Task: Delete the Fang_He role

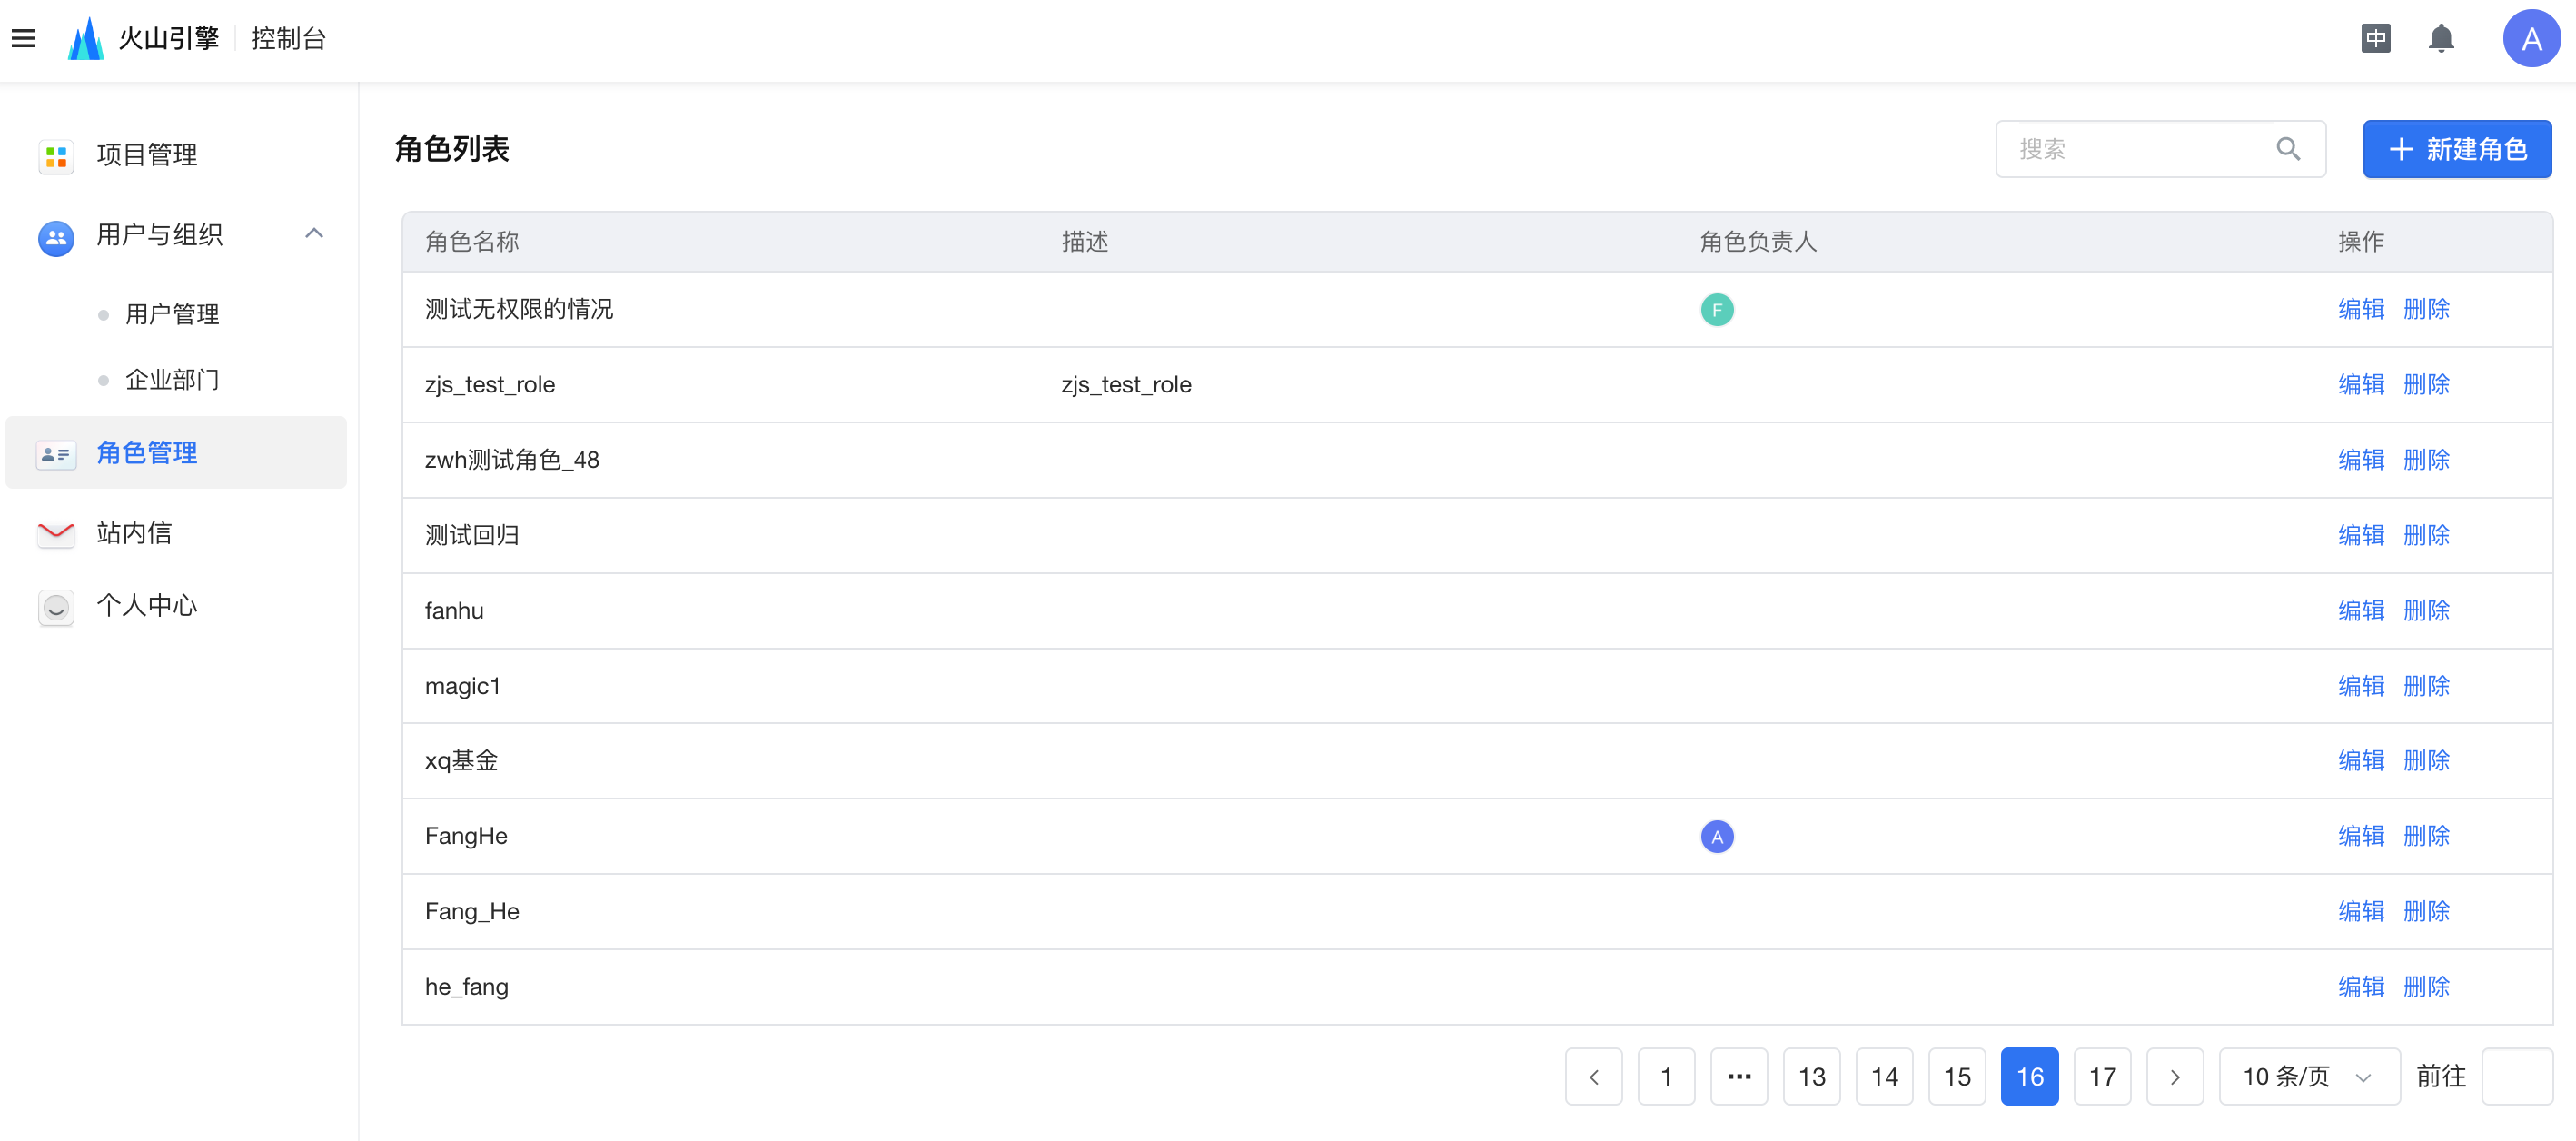Action: coord(2426,911)
